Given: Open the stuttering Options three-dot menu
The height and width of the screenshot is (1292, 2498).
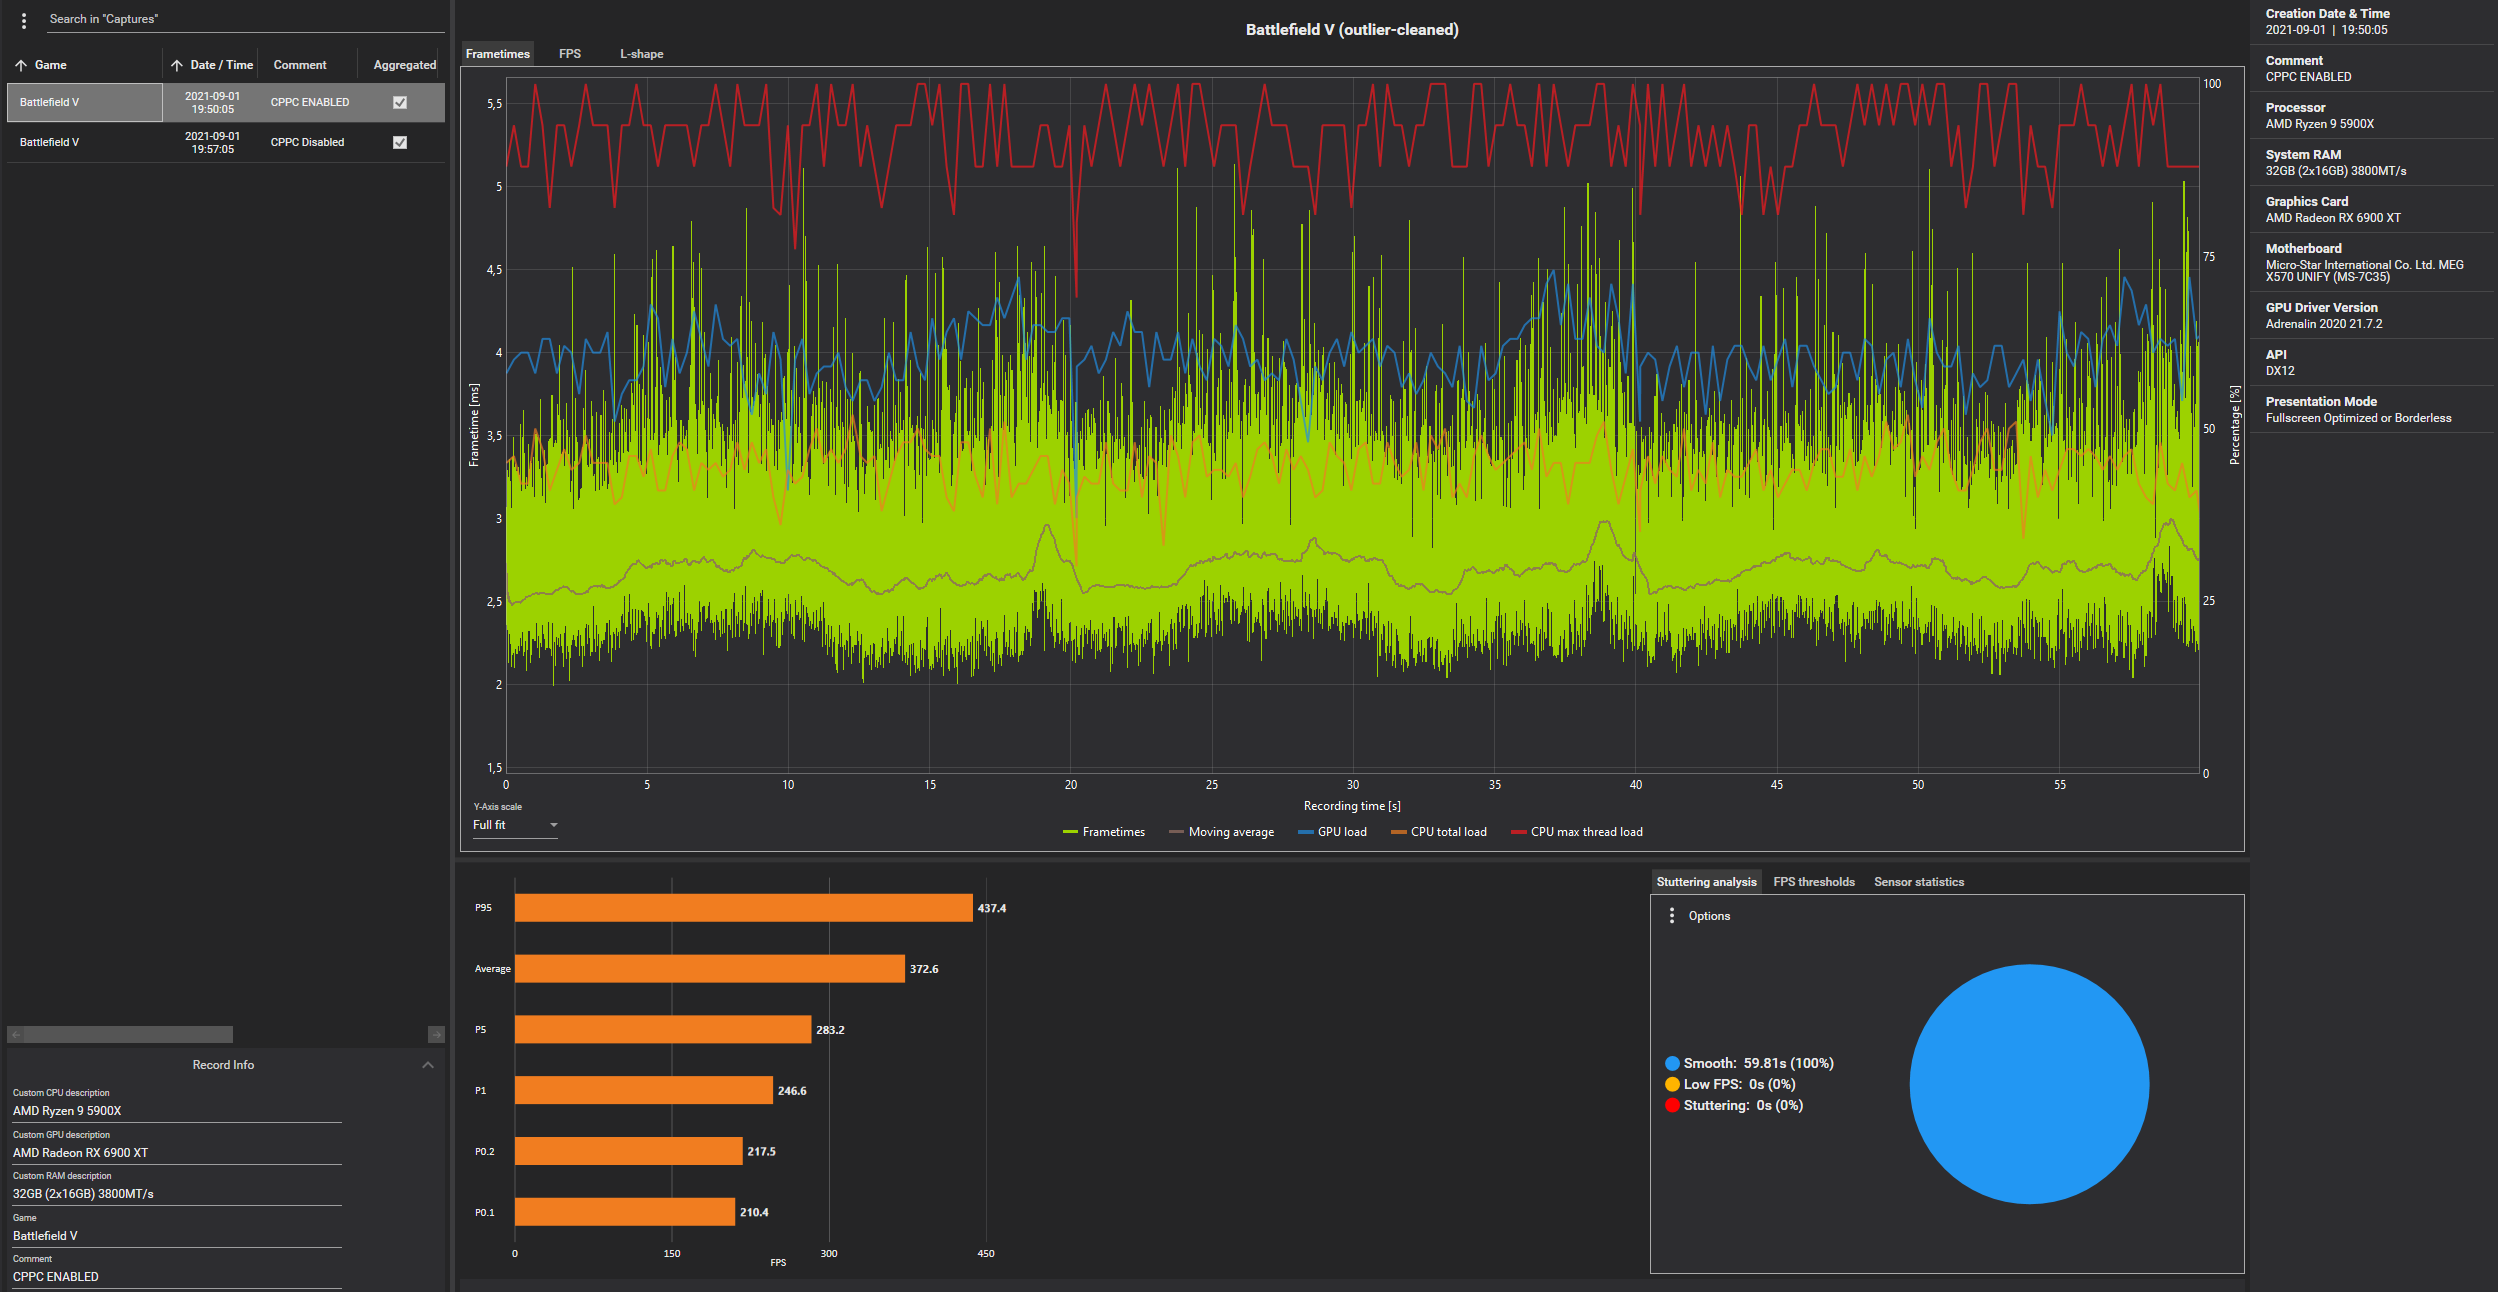Looking at the screenshot, I should [1672, 916].
